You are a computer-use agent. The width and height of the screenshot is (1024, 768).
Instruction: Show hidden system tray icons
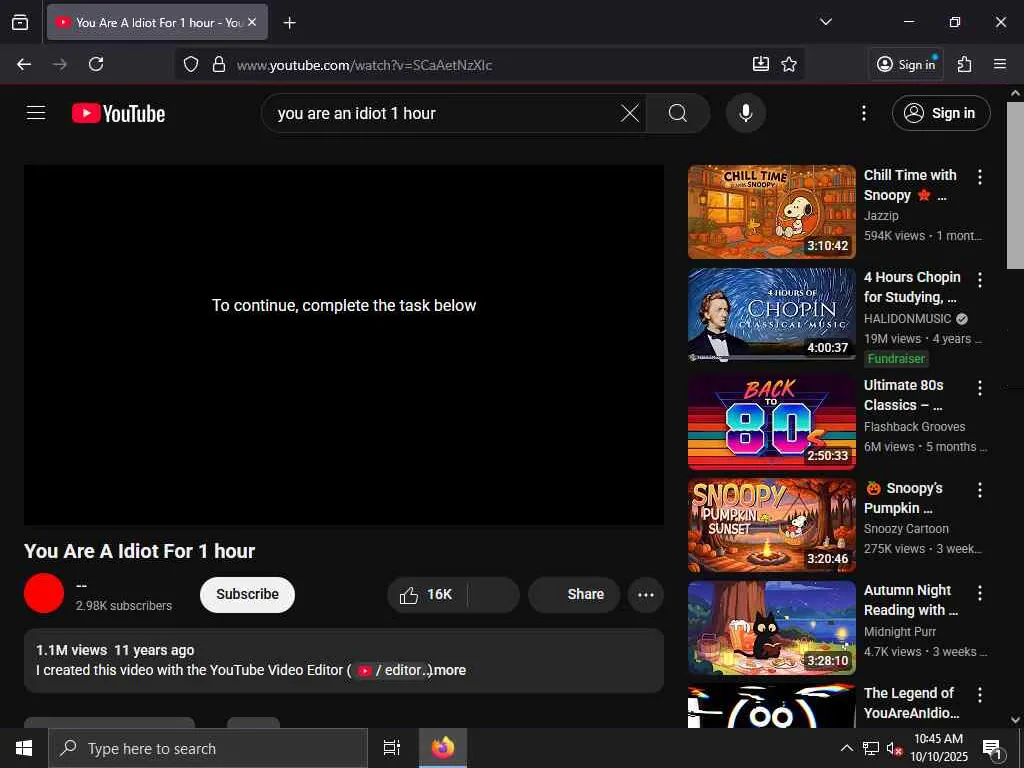pyautogui.click(x=846, y=748)
